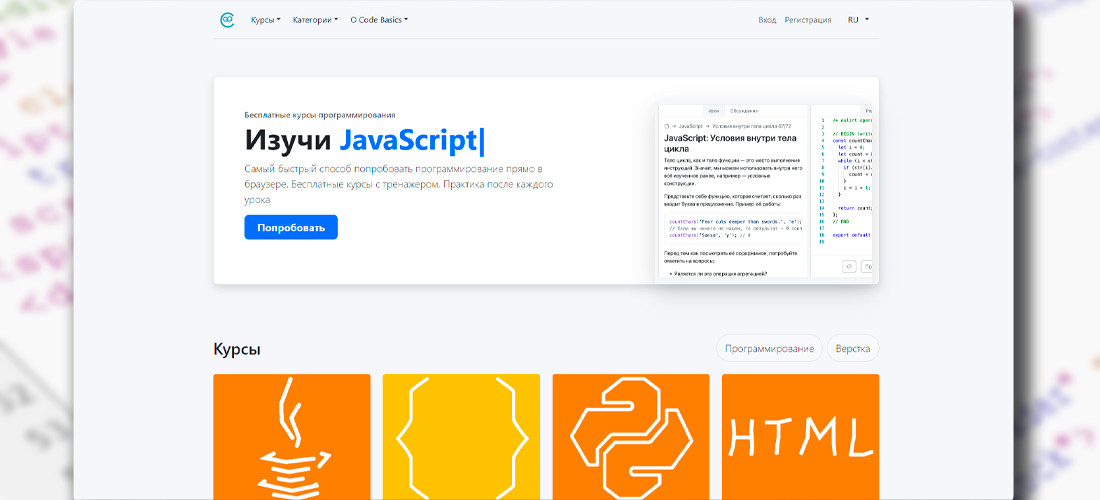Filter courses by Верстка
This screenshot has height=500, width=1100.
pos(853,348)
